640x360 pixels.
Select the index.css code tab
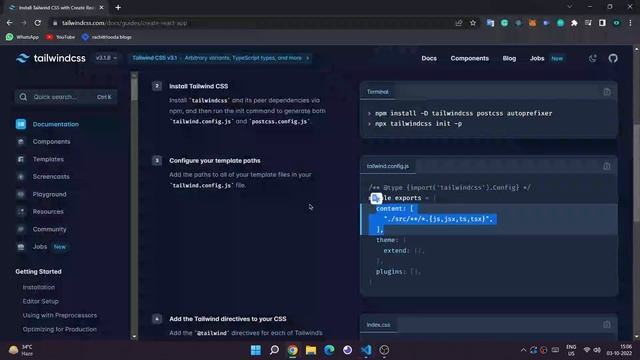click(x=378, y=325)
